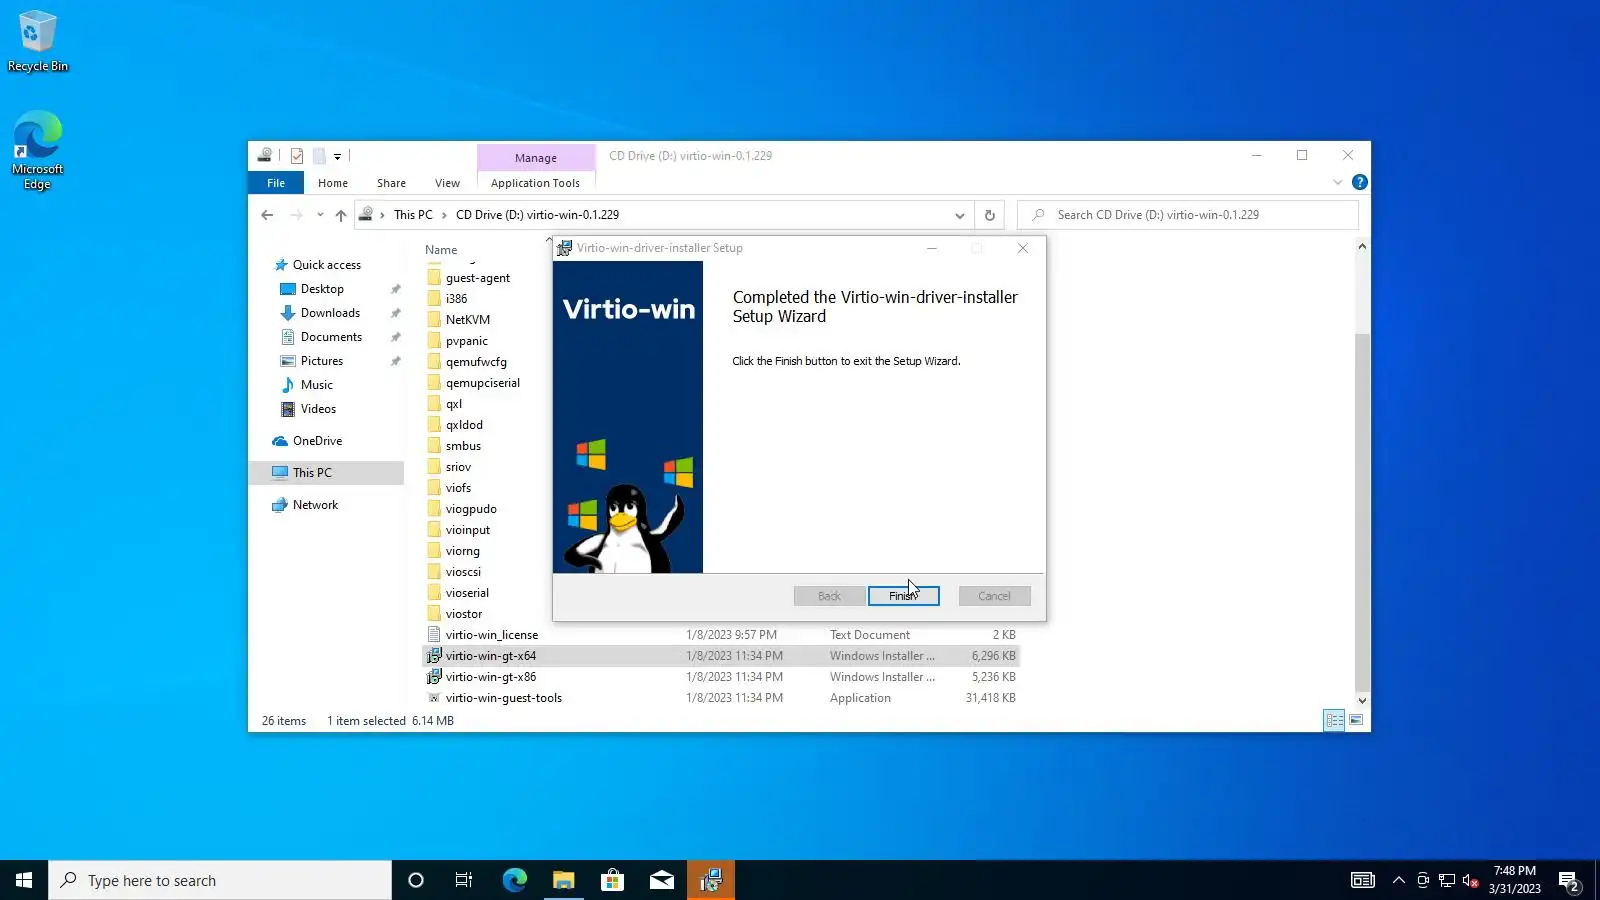1600x900 pixels.
Task: Open the Application Tools ribbon tab
Action: tap(535, 183)
